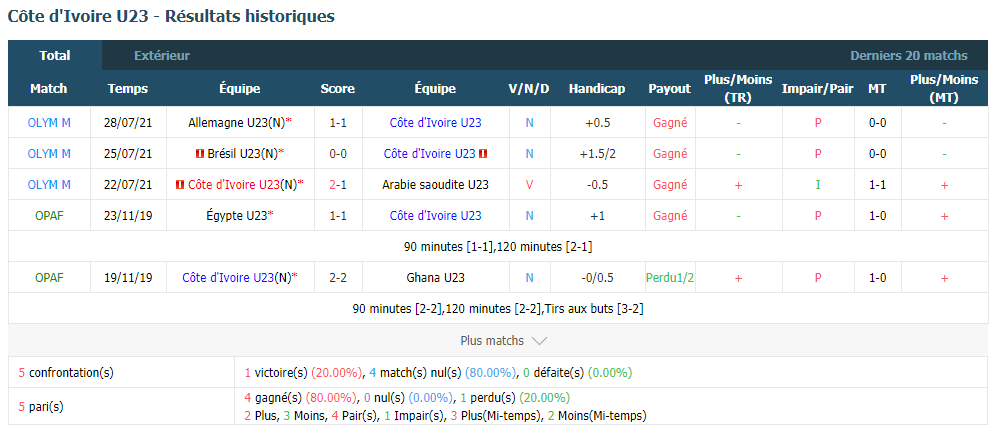Click the chevron icon next to Plus matchs

click(539, 341)
